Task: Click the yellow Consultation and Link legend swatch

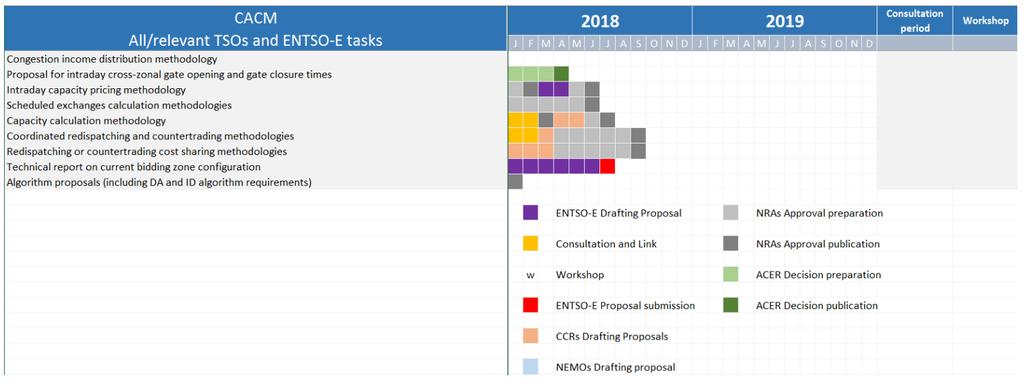Action: point(530,244)
